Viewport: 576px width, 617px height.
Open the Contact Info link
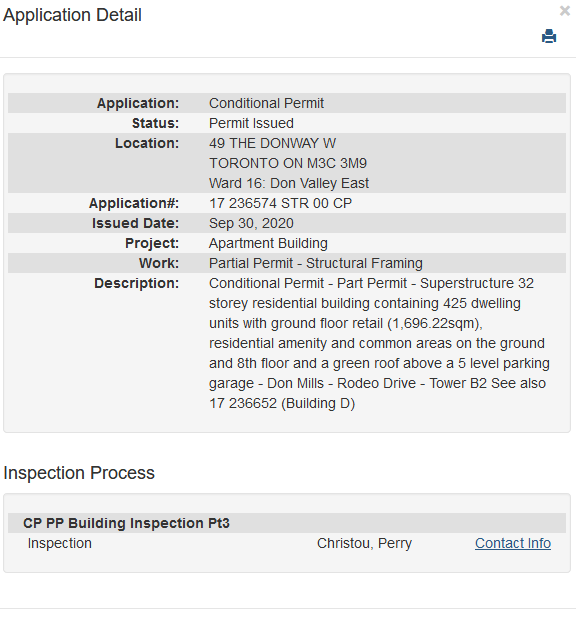pyautogui.click(x=513, y=543)
